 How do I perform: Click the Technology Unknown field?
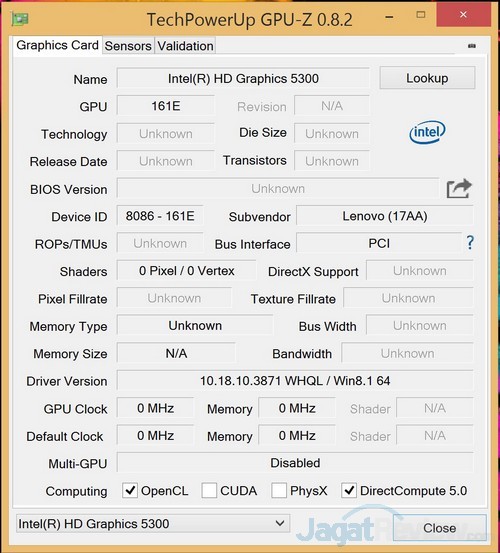pyautogui.click(x=166, y=133)
